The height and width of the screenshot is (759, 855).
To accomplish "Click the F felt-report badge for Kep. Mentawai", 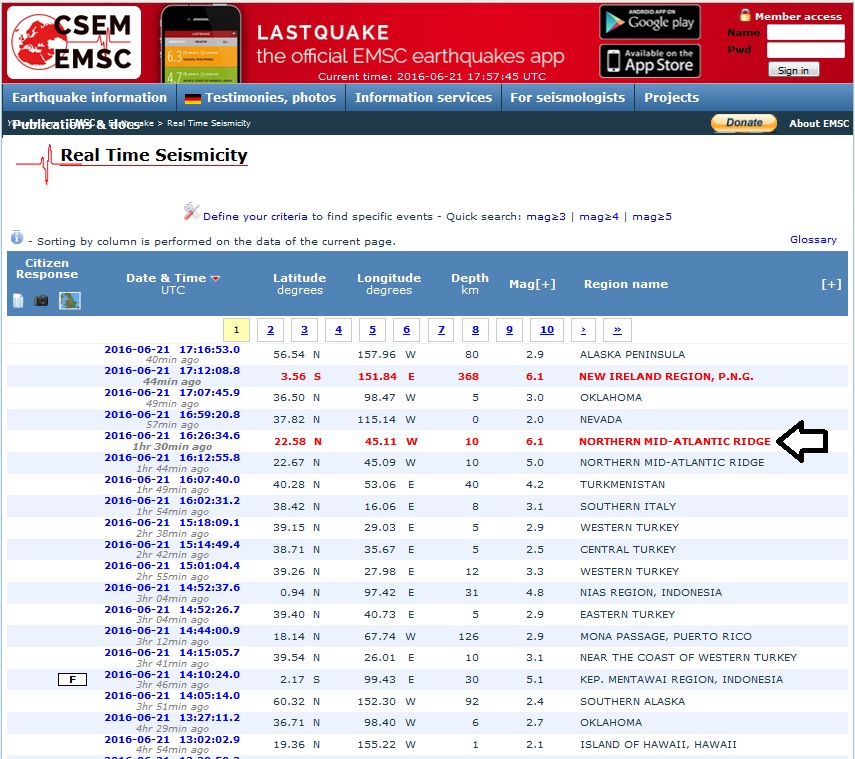I will point(72,680).
